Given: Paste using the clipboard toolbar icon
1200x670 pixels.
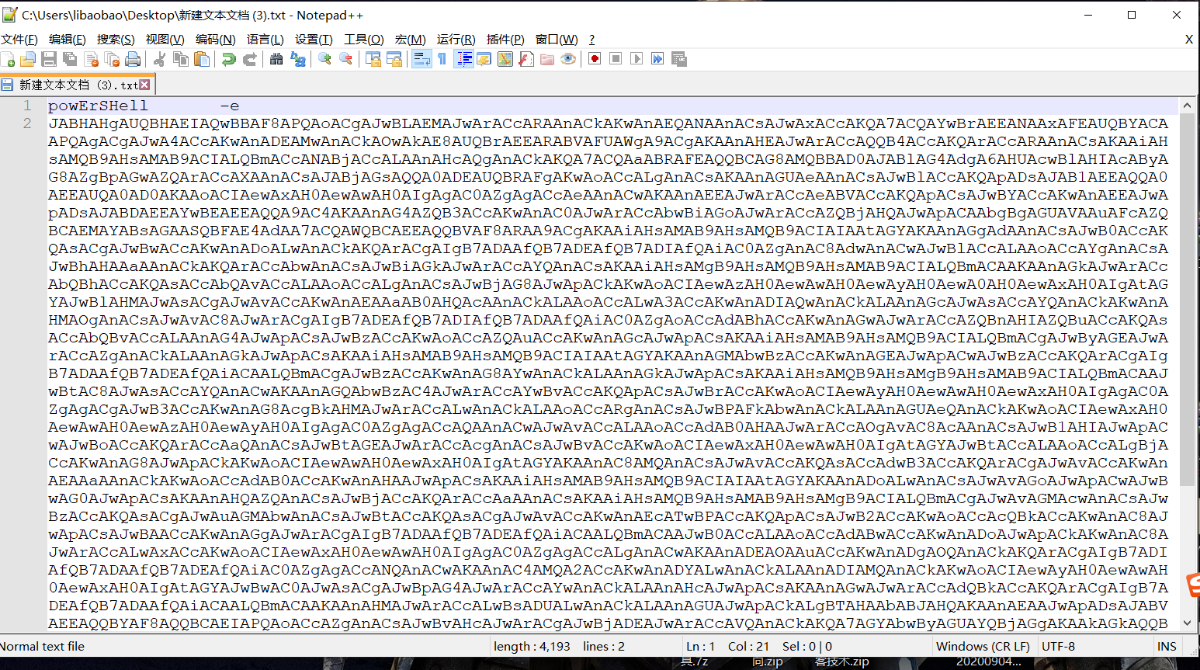Looking at the screenshot, I should coord(201,59).
